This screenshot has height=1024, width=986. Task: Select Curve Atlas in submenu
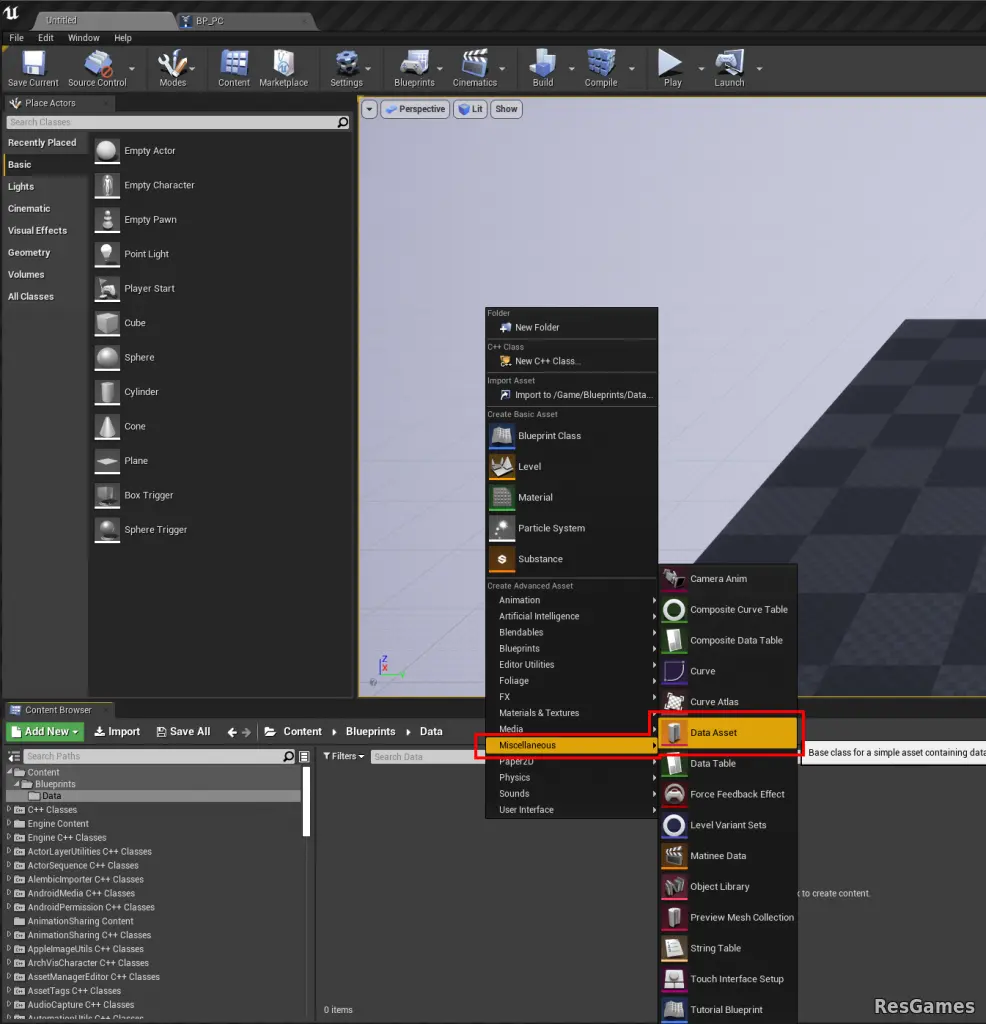pos(728,702)
